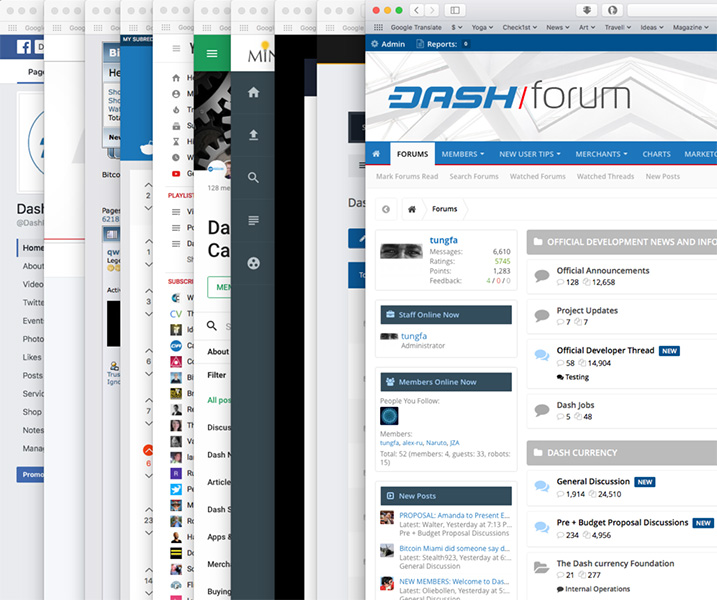Open CHARTS tab in forum navbar
The image size is (717, 600).
coord(656,154)
